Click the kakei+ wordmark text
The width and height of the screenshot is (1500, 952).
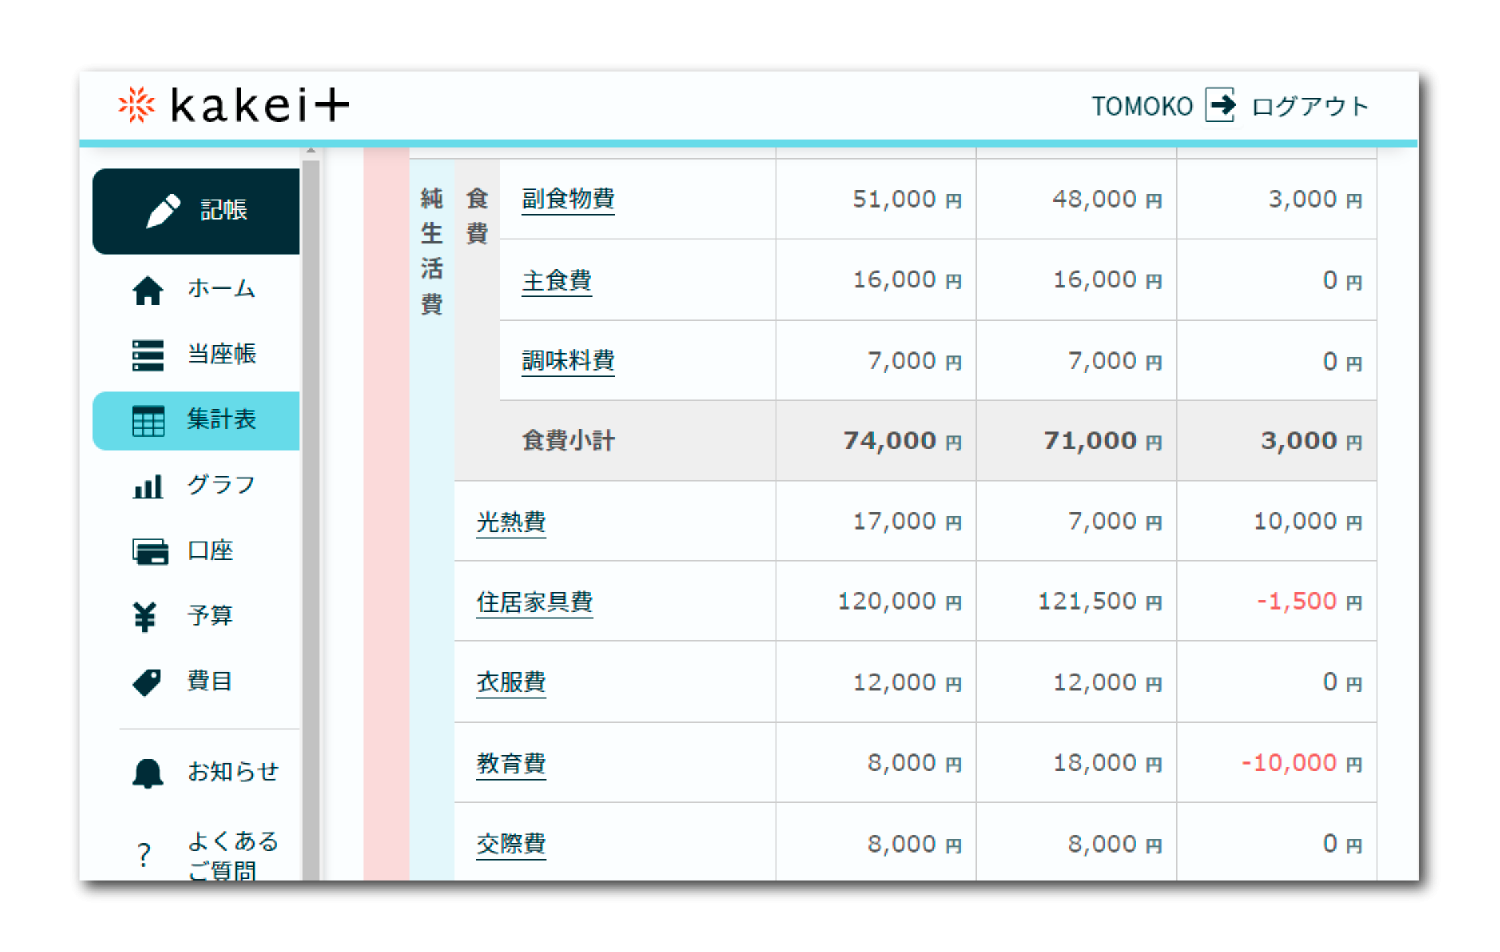(x=261, y=105)
